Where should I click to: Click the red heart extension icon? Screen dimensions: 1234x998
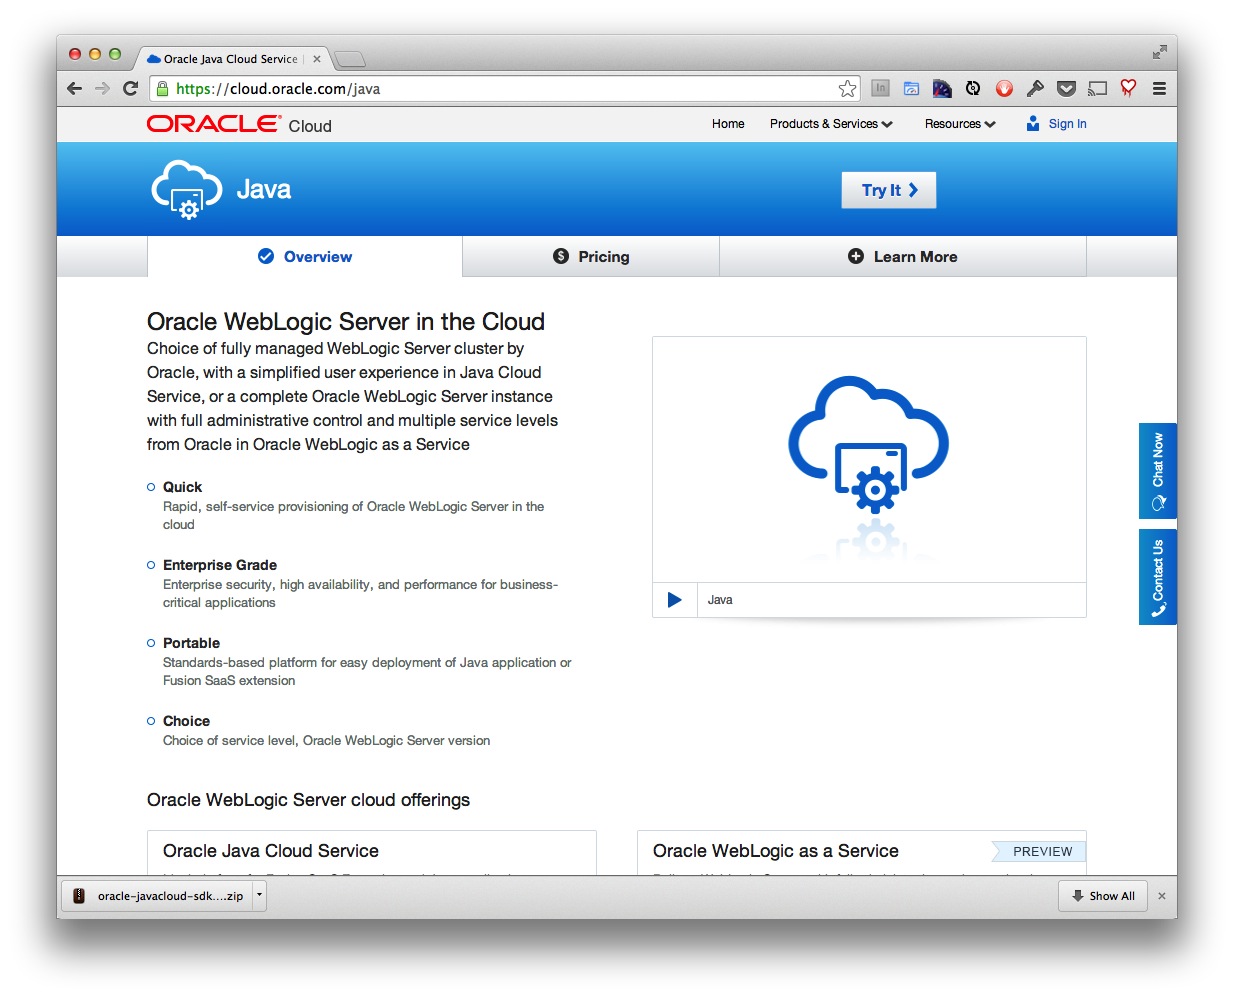1128,88
